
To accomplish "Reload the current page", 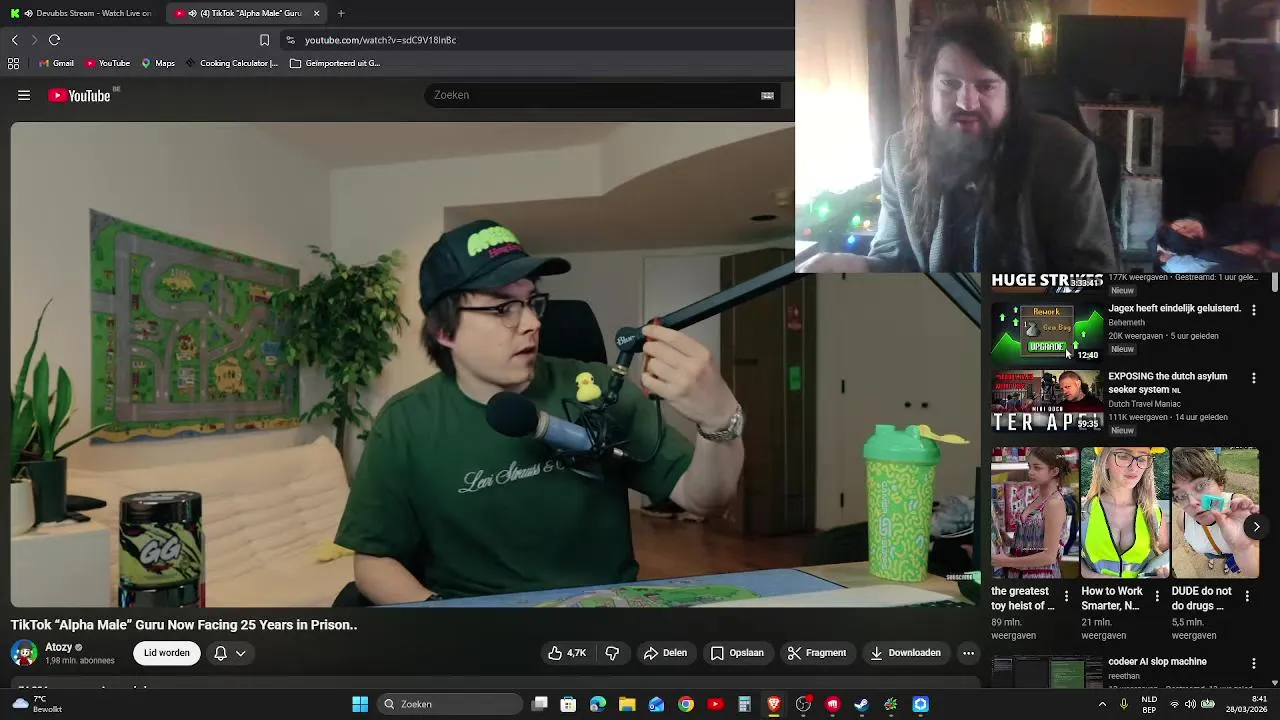I will coord(55,40).
